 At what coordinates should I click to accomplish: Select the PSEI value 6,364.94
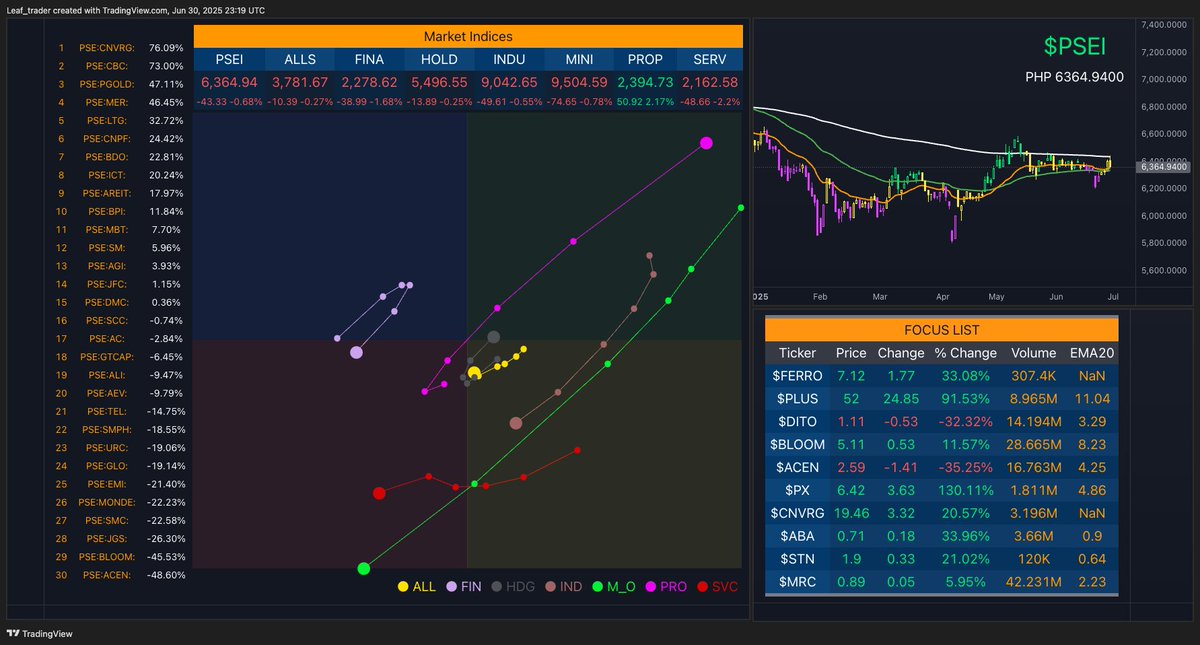229,82
